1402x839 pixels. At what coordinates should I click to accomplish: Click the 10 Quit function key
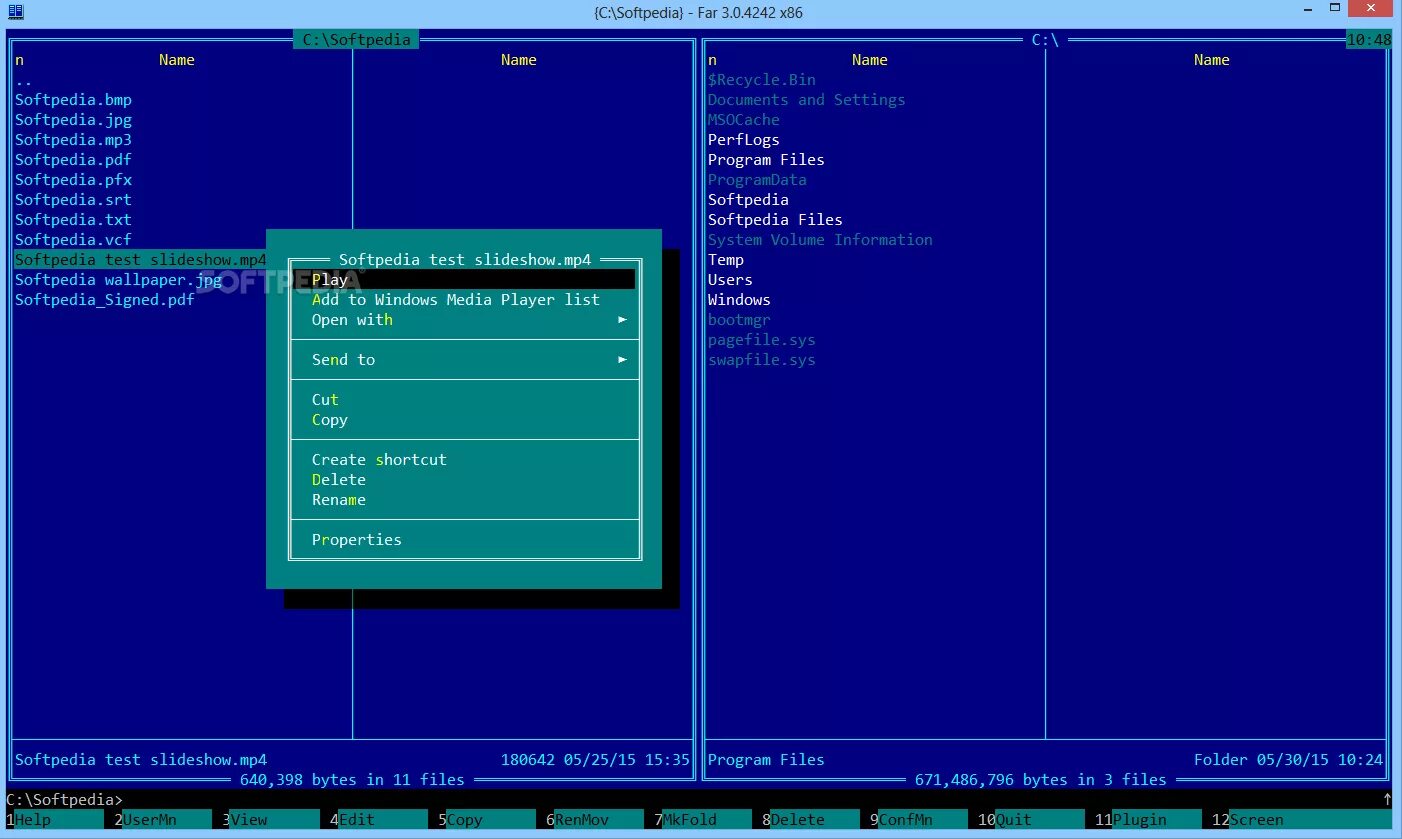pos(1031,820)
